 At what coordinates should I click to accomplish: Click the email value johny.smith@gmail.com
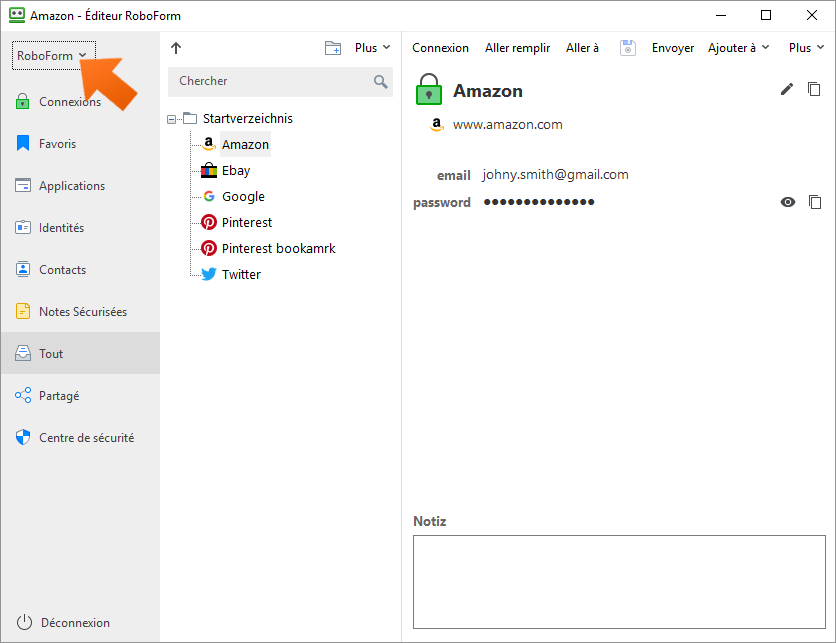(x=555, y=174)
